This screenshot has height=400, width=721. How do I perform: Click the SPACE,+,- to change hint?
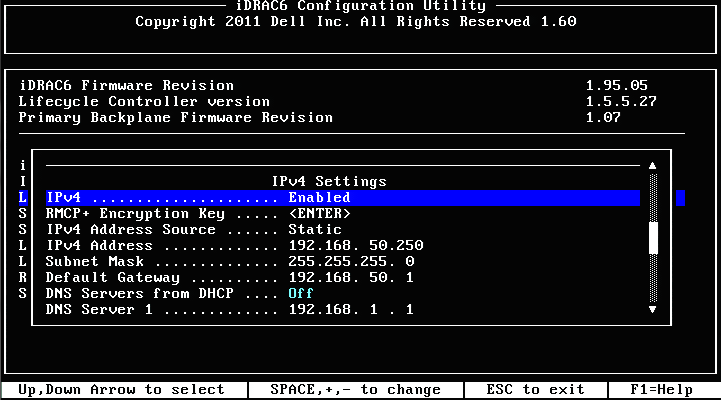coord(355,390)
